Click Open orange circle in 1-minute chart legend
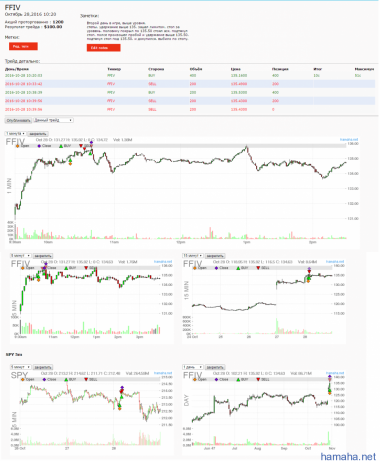Viewport: 380px width, 461px height. 17,146
